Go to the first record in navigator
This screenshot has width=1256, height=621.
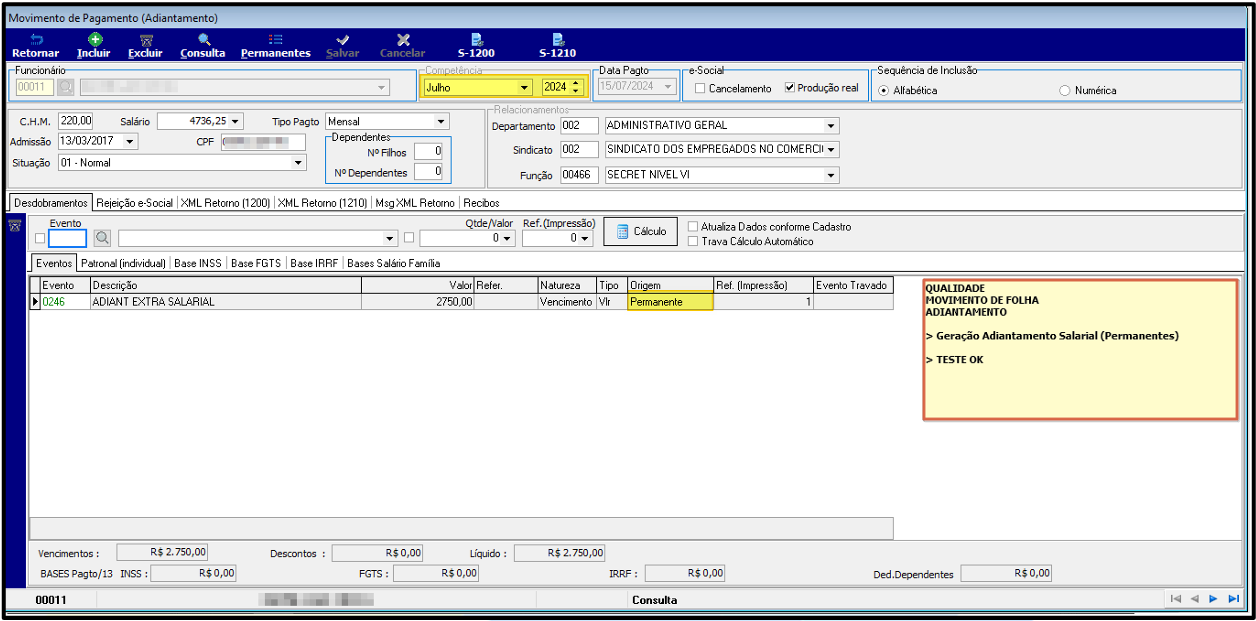(x=1176, y=598)
